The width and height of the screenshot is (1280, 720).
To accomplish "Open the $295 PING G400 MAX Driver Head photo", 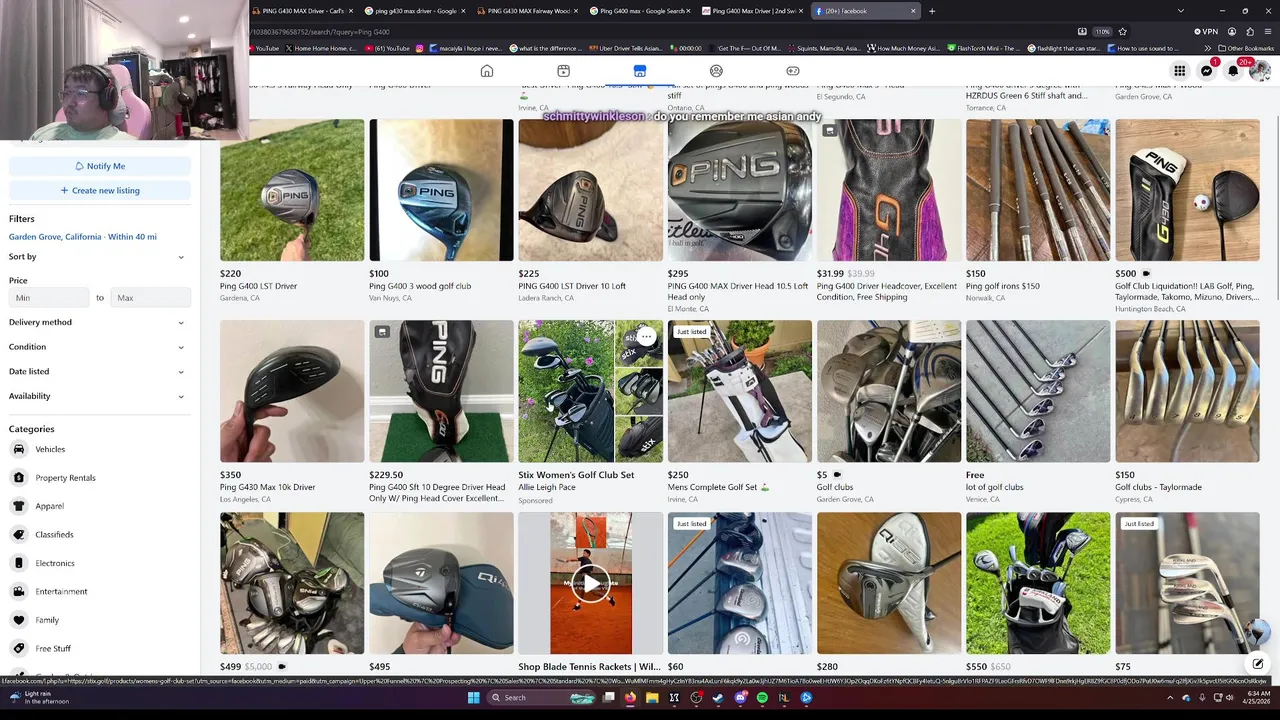I will point(740,190).
